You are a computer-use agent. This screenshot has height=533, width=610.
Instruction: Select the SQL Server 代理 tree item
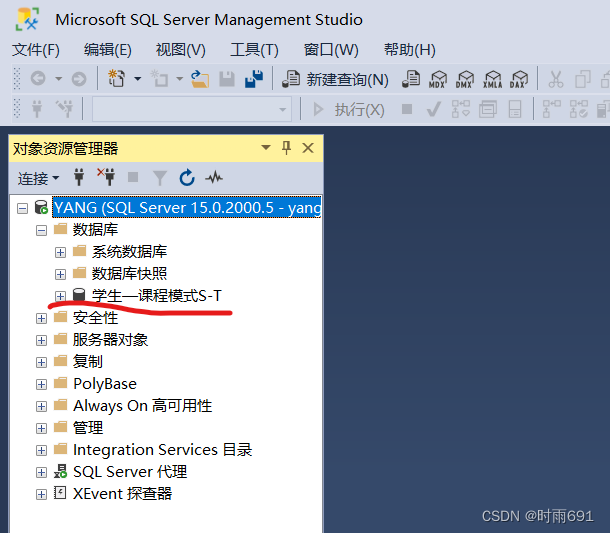pyautogui.click(x=130, y=472)
